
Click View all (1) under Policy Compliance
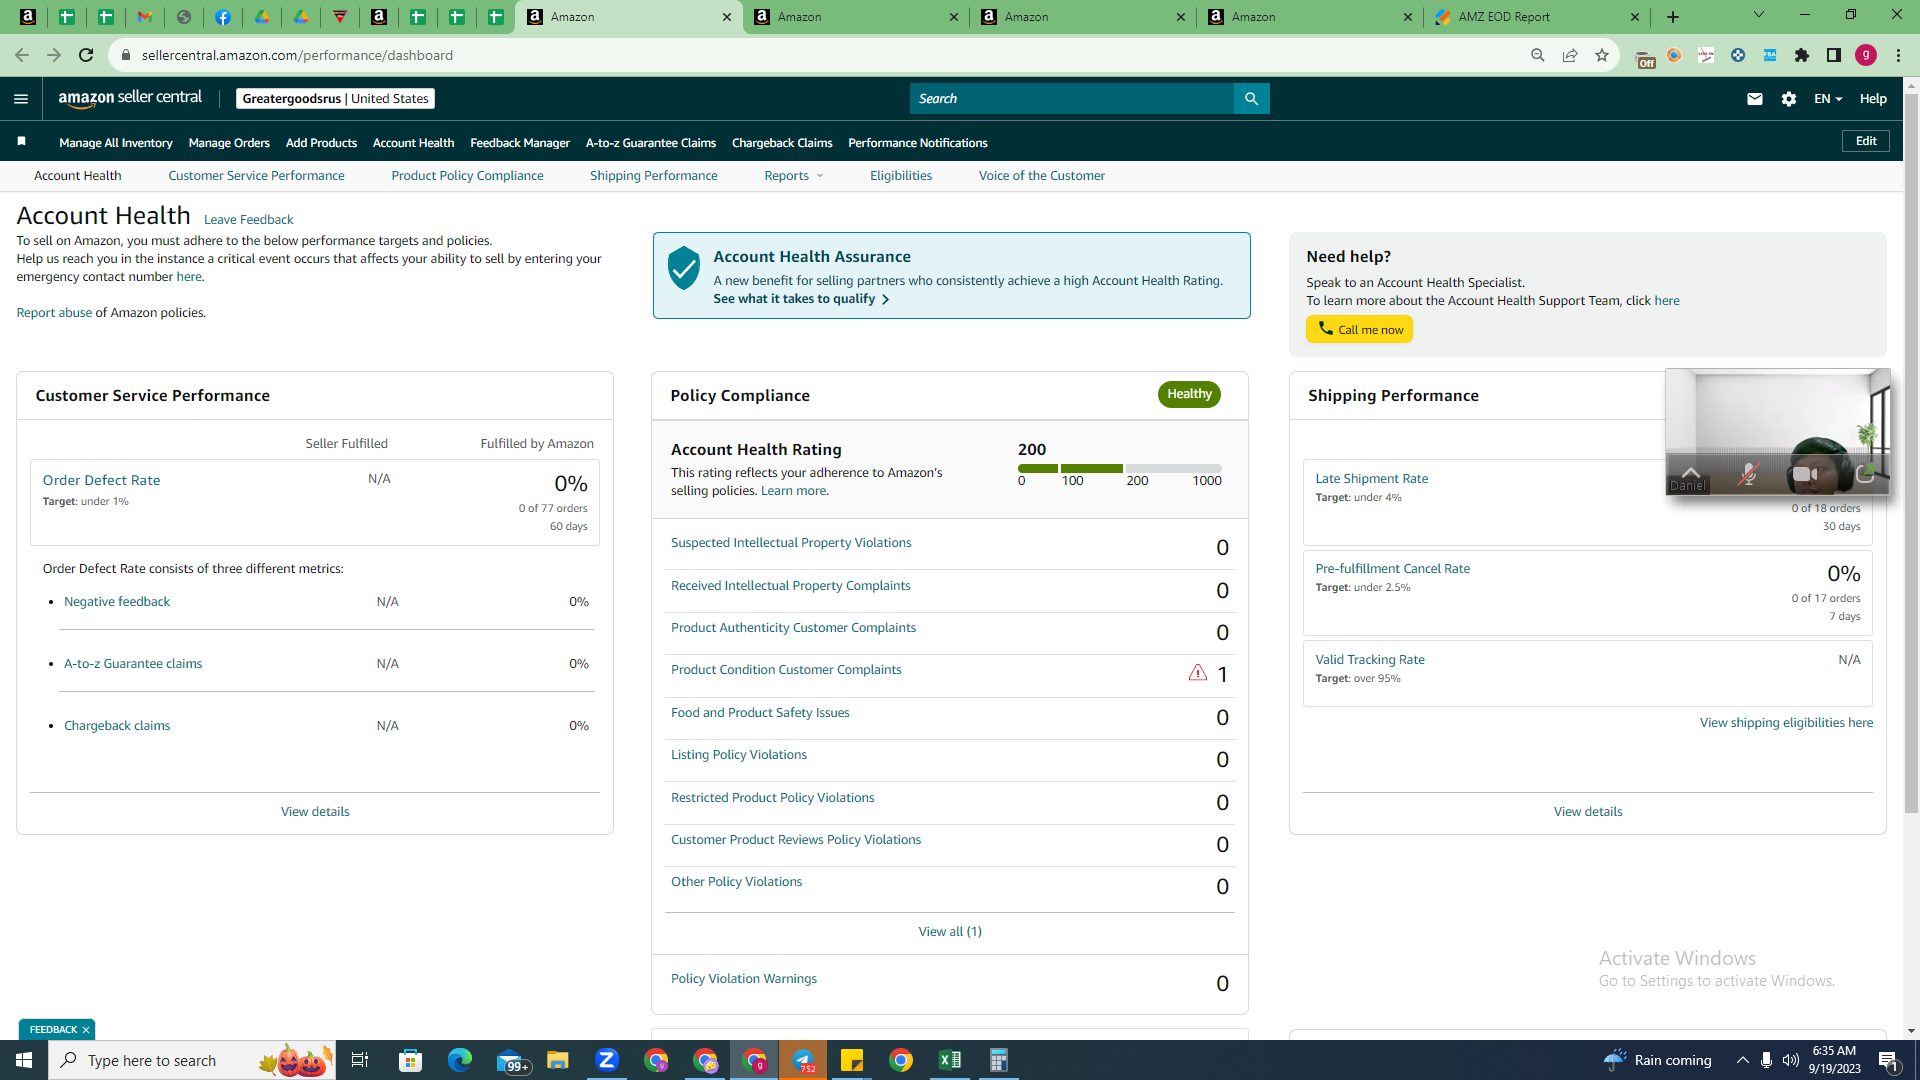(950, 932)
